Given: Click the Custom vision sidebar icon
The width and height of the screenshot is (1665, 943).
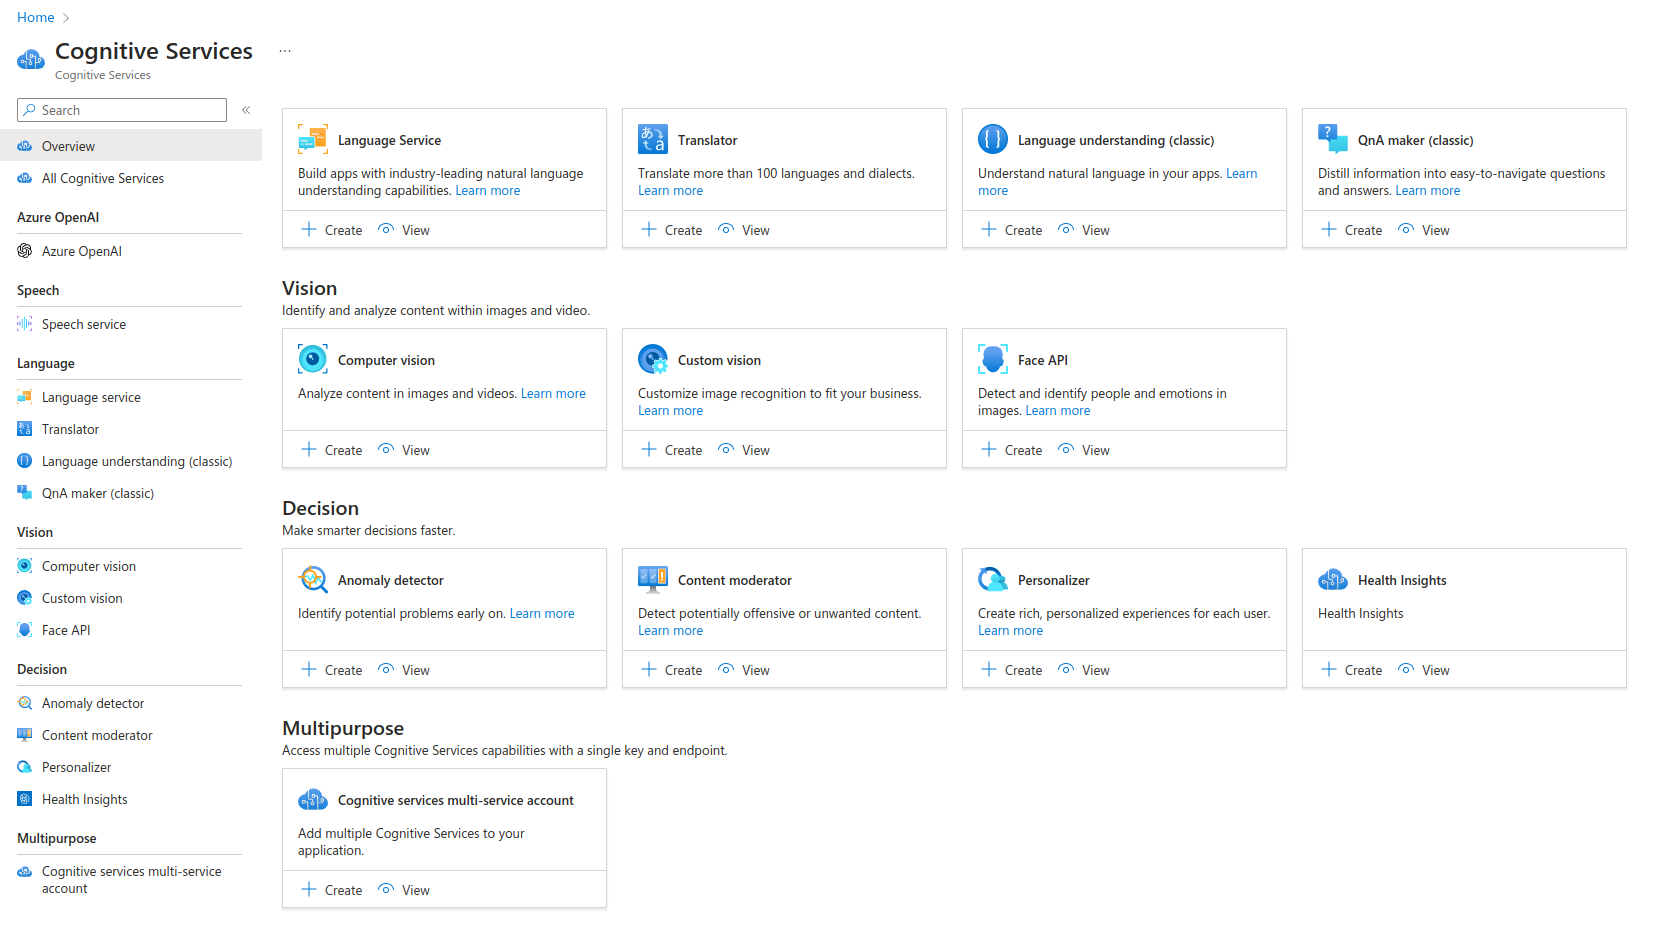Looking at the screenshot, I should click(25, 598).
